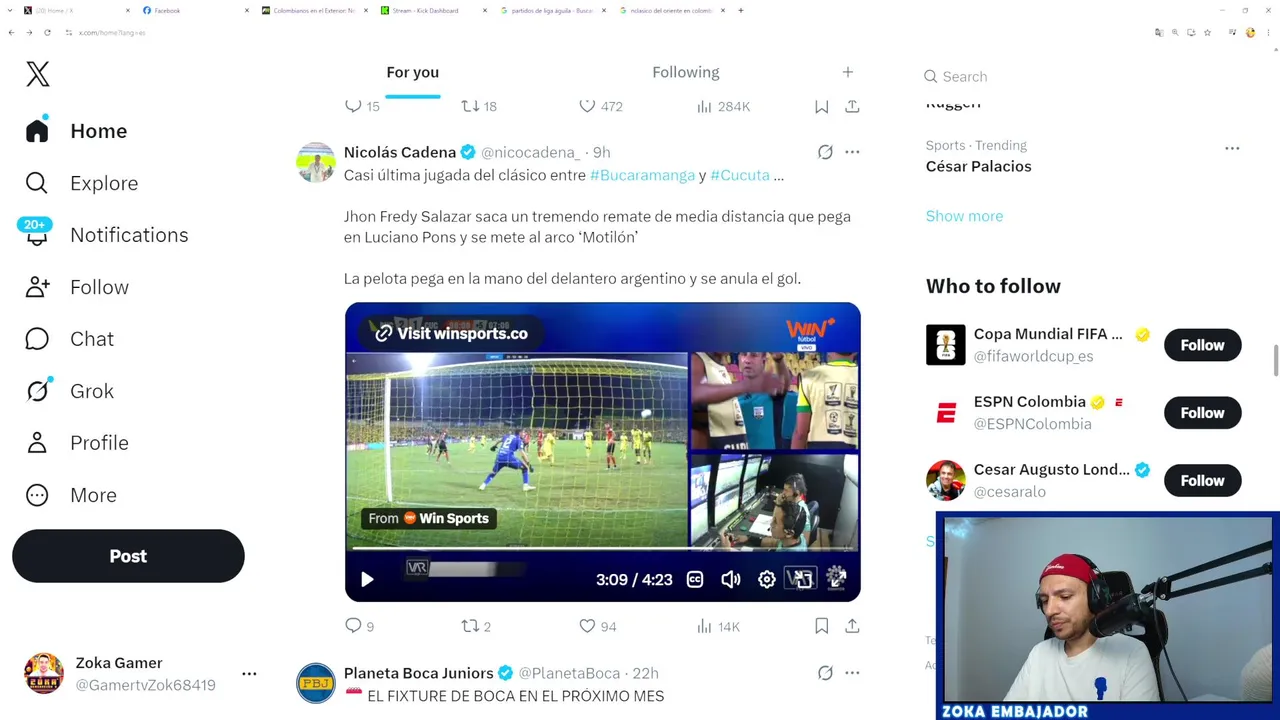The image size is (1280, 720).
Task: Bookmark the post with 472 likes
Action: tap(821, 106)
